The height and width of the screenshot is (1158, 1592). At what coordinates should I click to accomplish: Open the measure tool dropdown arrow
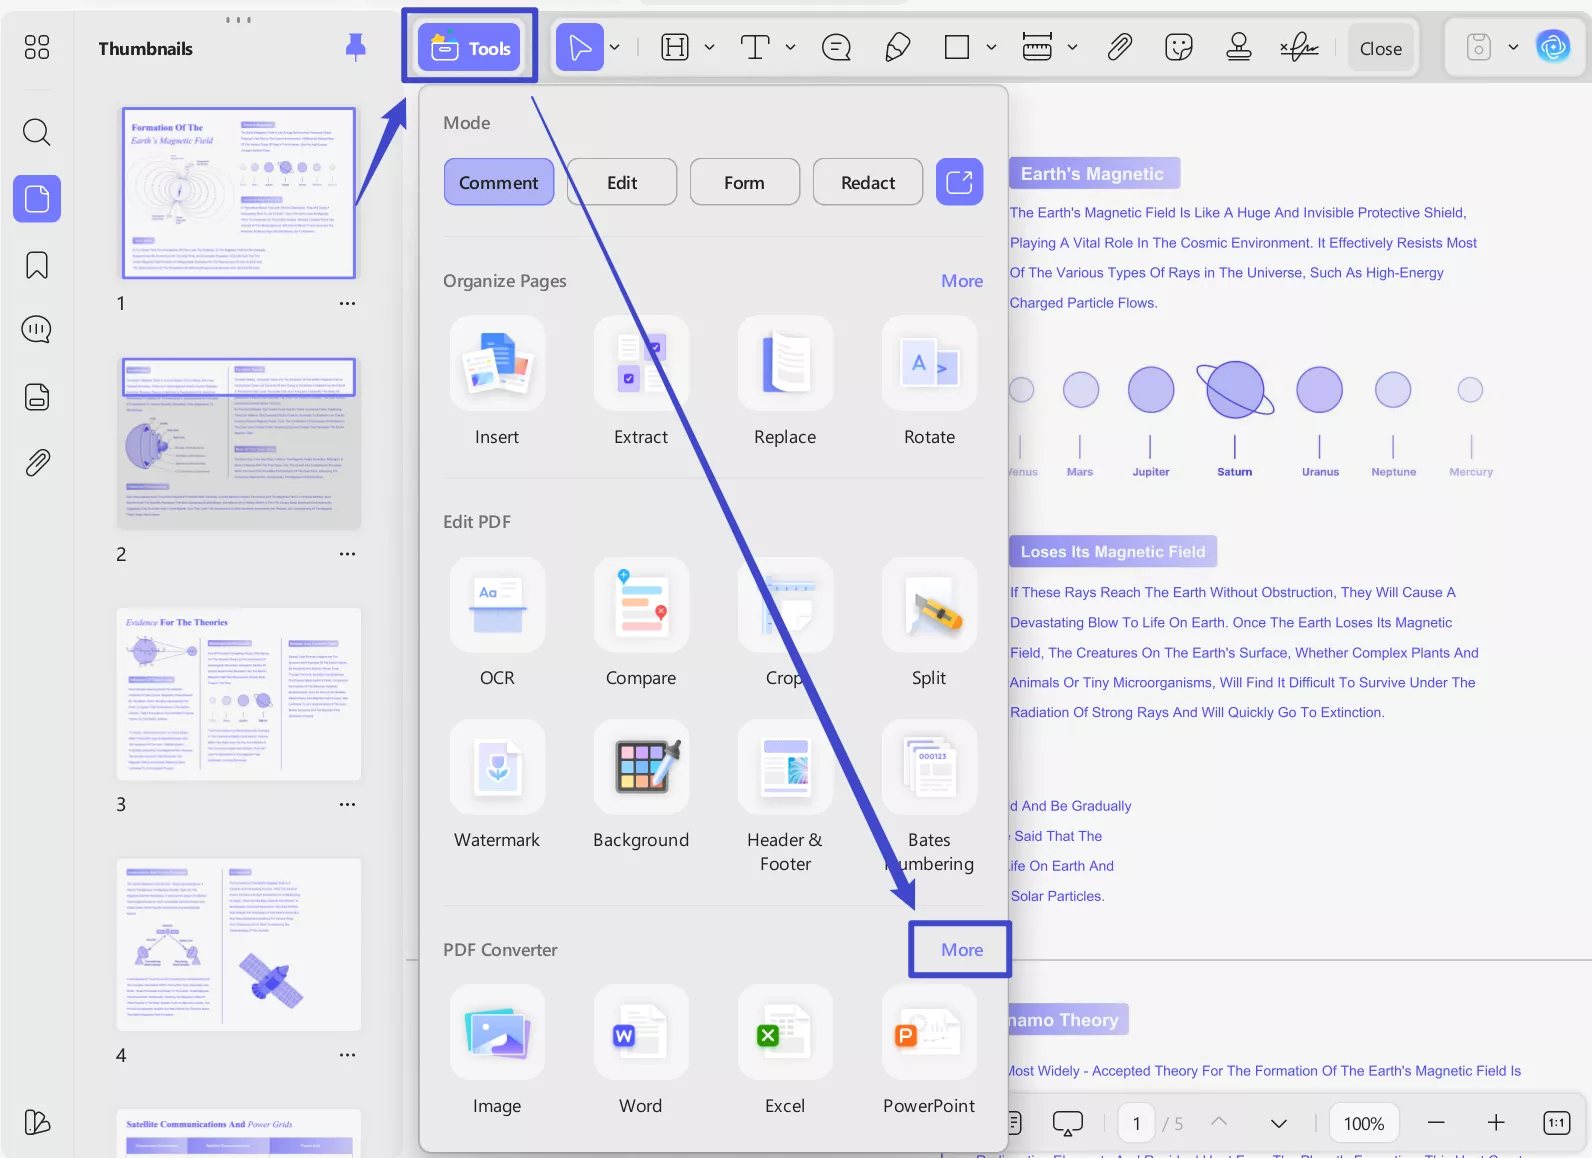1072,47
